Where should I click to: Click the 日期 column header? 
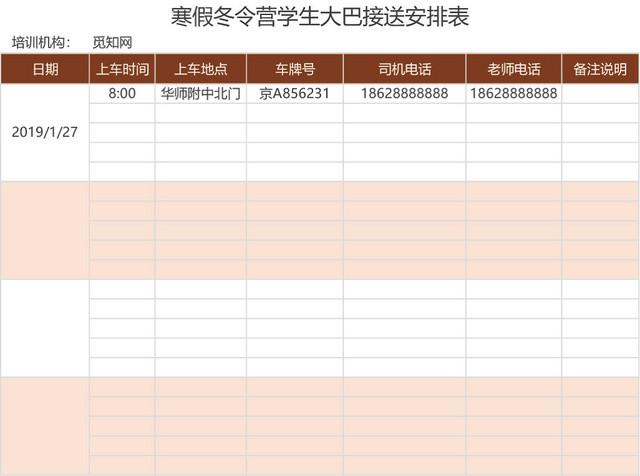pos(45,69)
